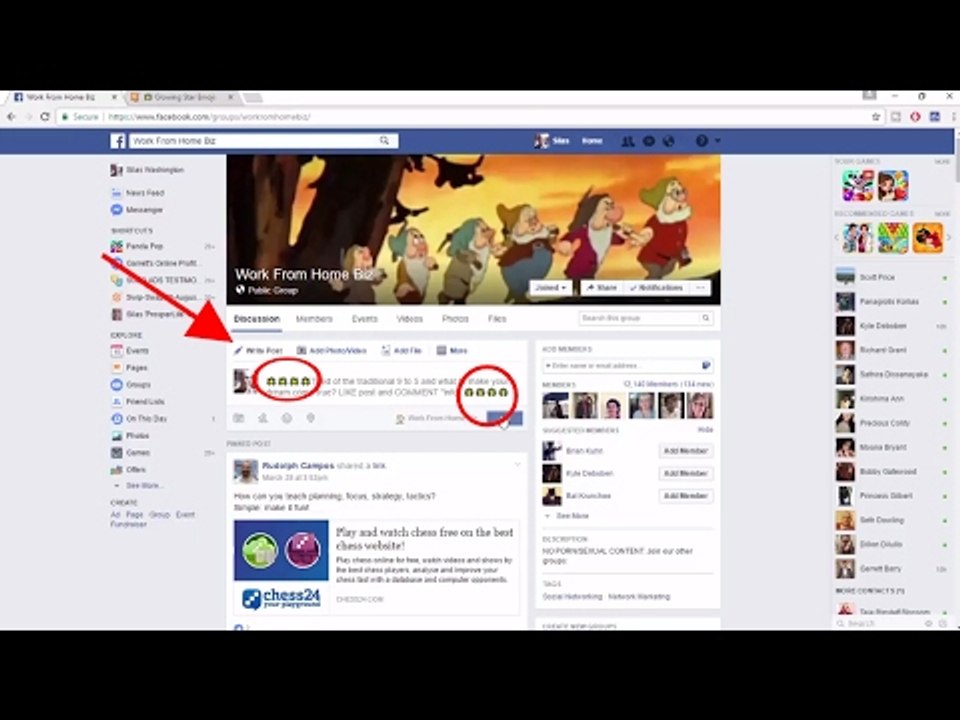Switch to the group Photos tab
Viewport: 960px width, 720px height.
point(455,319)
